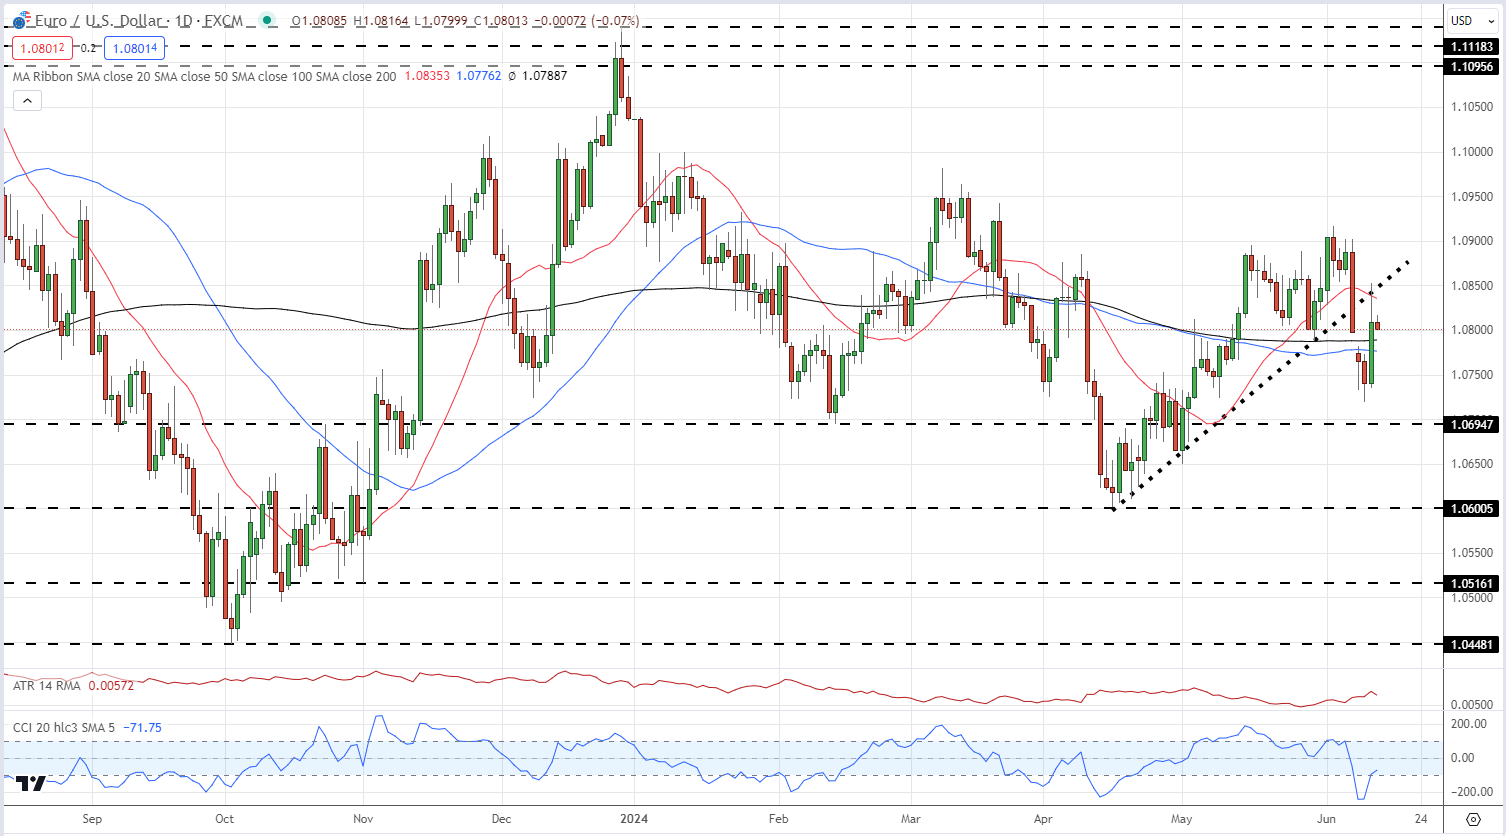Select the ATR 14 RMA legend
The height and width of the screenshot is (836, 1506).
click(x=48, y=686)
